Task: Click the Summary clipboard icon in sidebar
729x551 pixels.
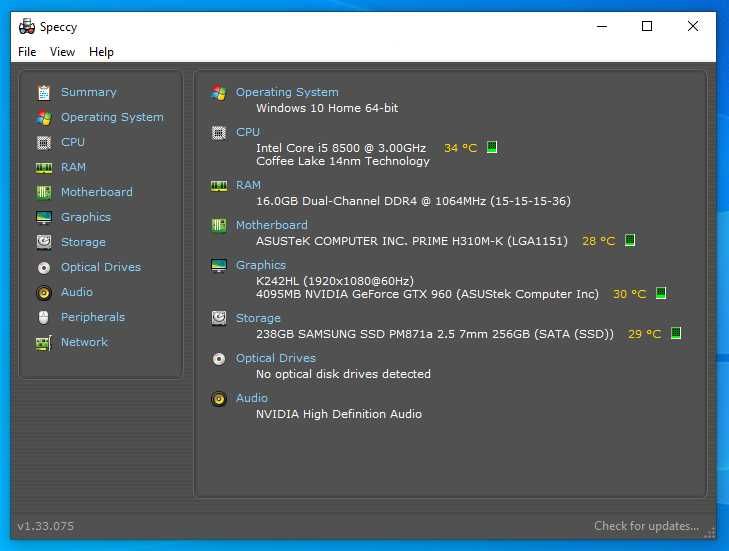Action: [44, 93]
